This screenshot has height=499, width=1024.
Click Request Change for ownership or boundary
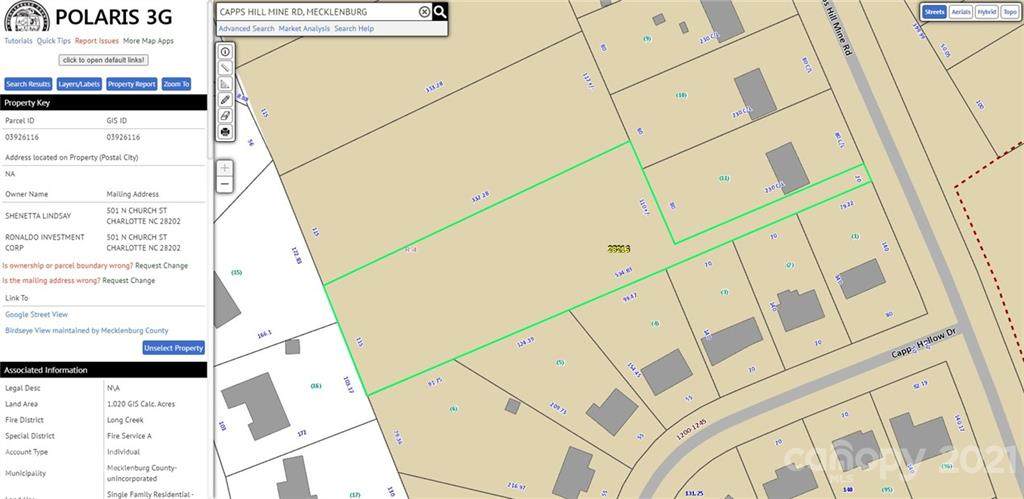pyautogui.click(x=161, y=266)
